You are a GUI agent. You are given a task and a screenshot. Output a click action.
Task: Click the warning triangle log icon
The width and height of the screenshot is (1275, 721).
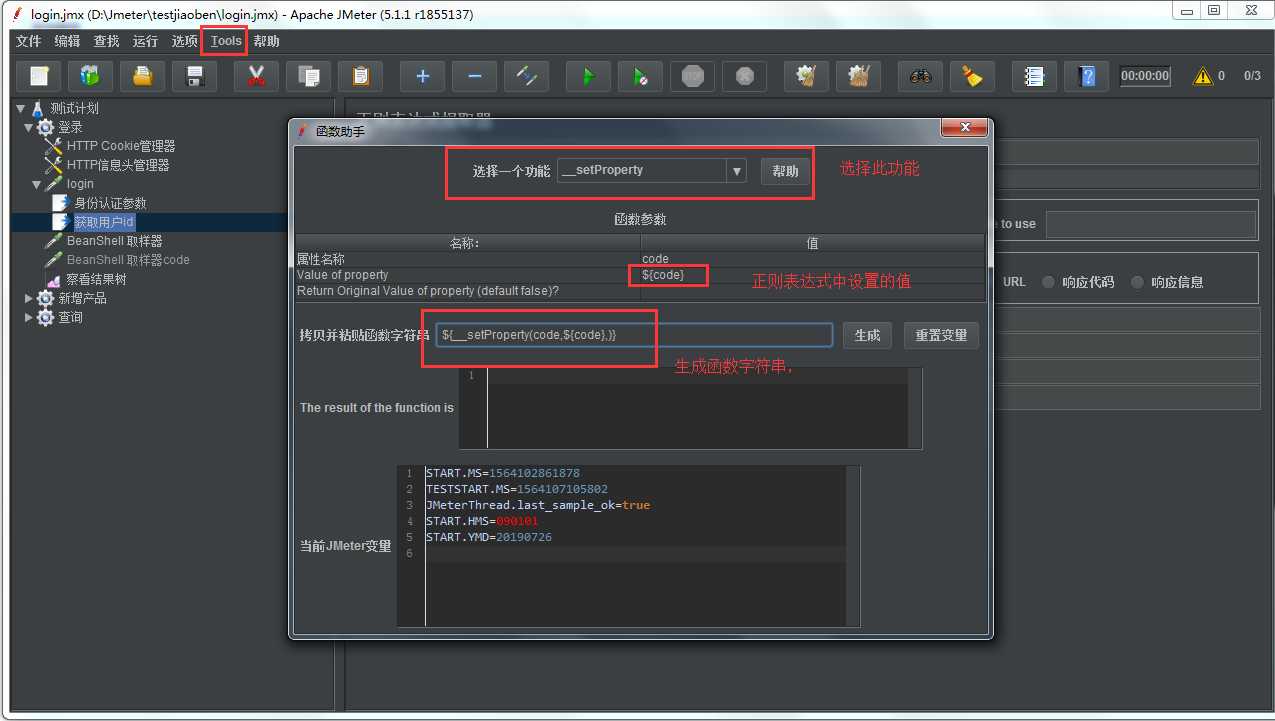pos(1203,76)
